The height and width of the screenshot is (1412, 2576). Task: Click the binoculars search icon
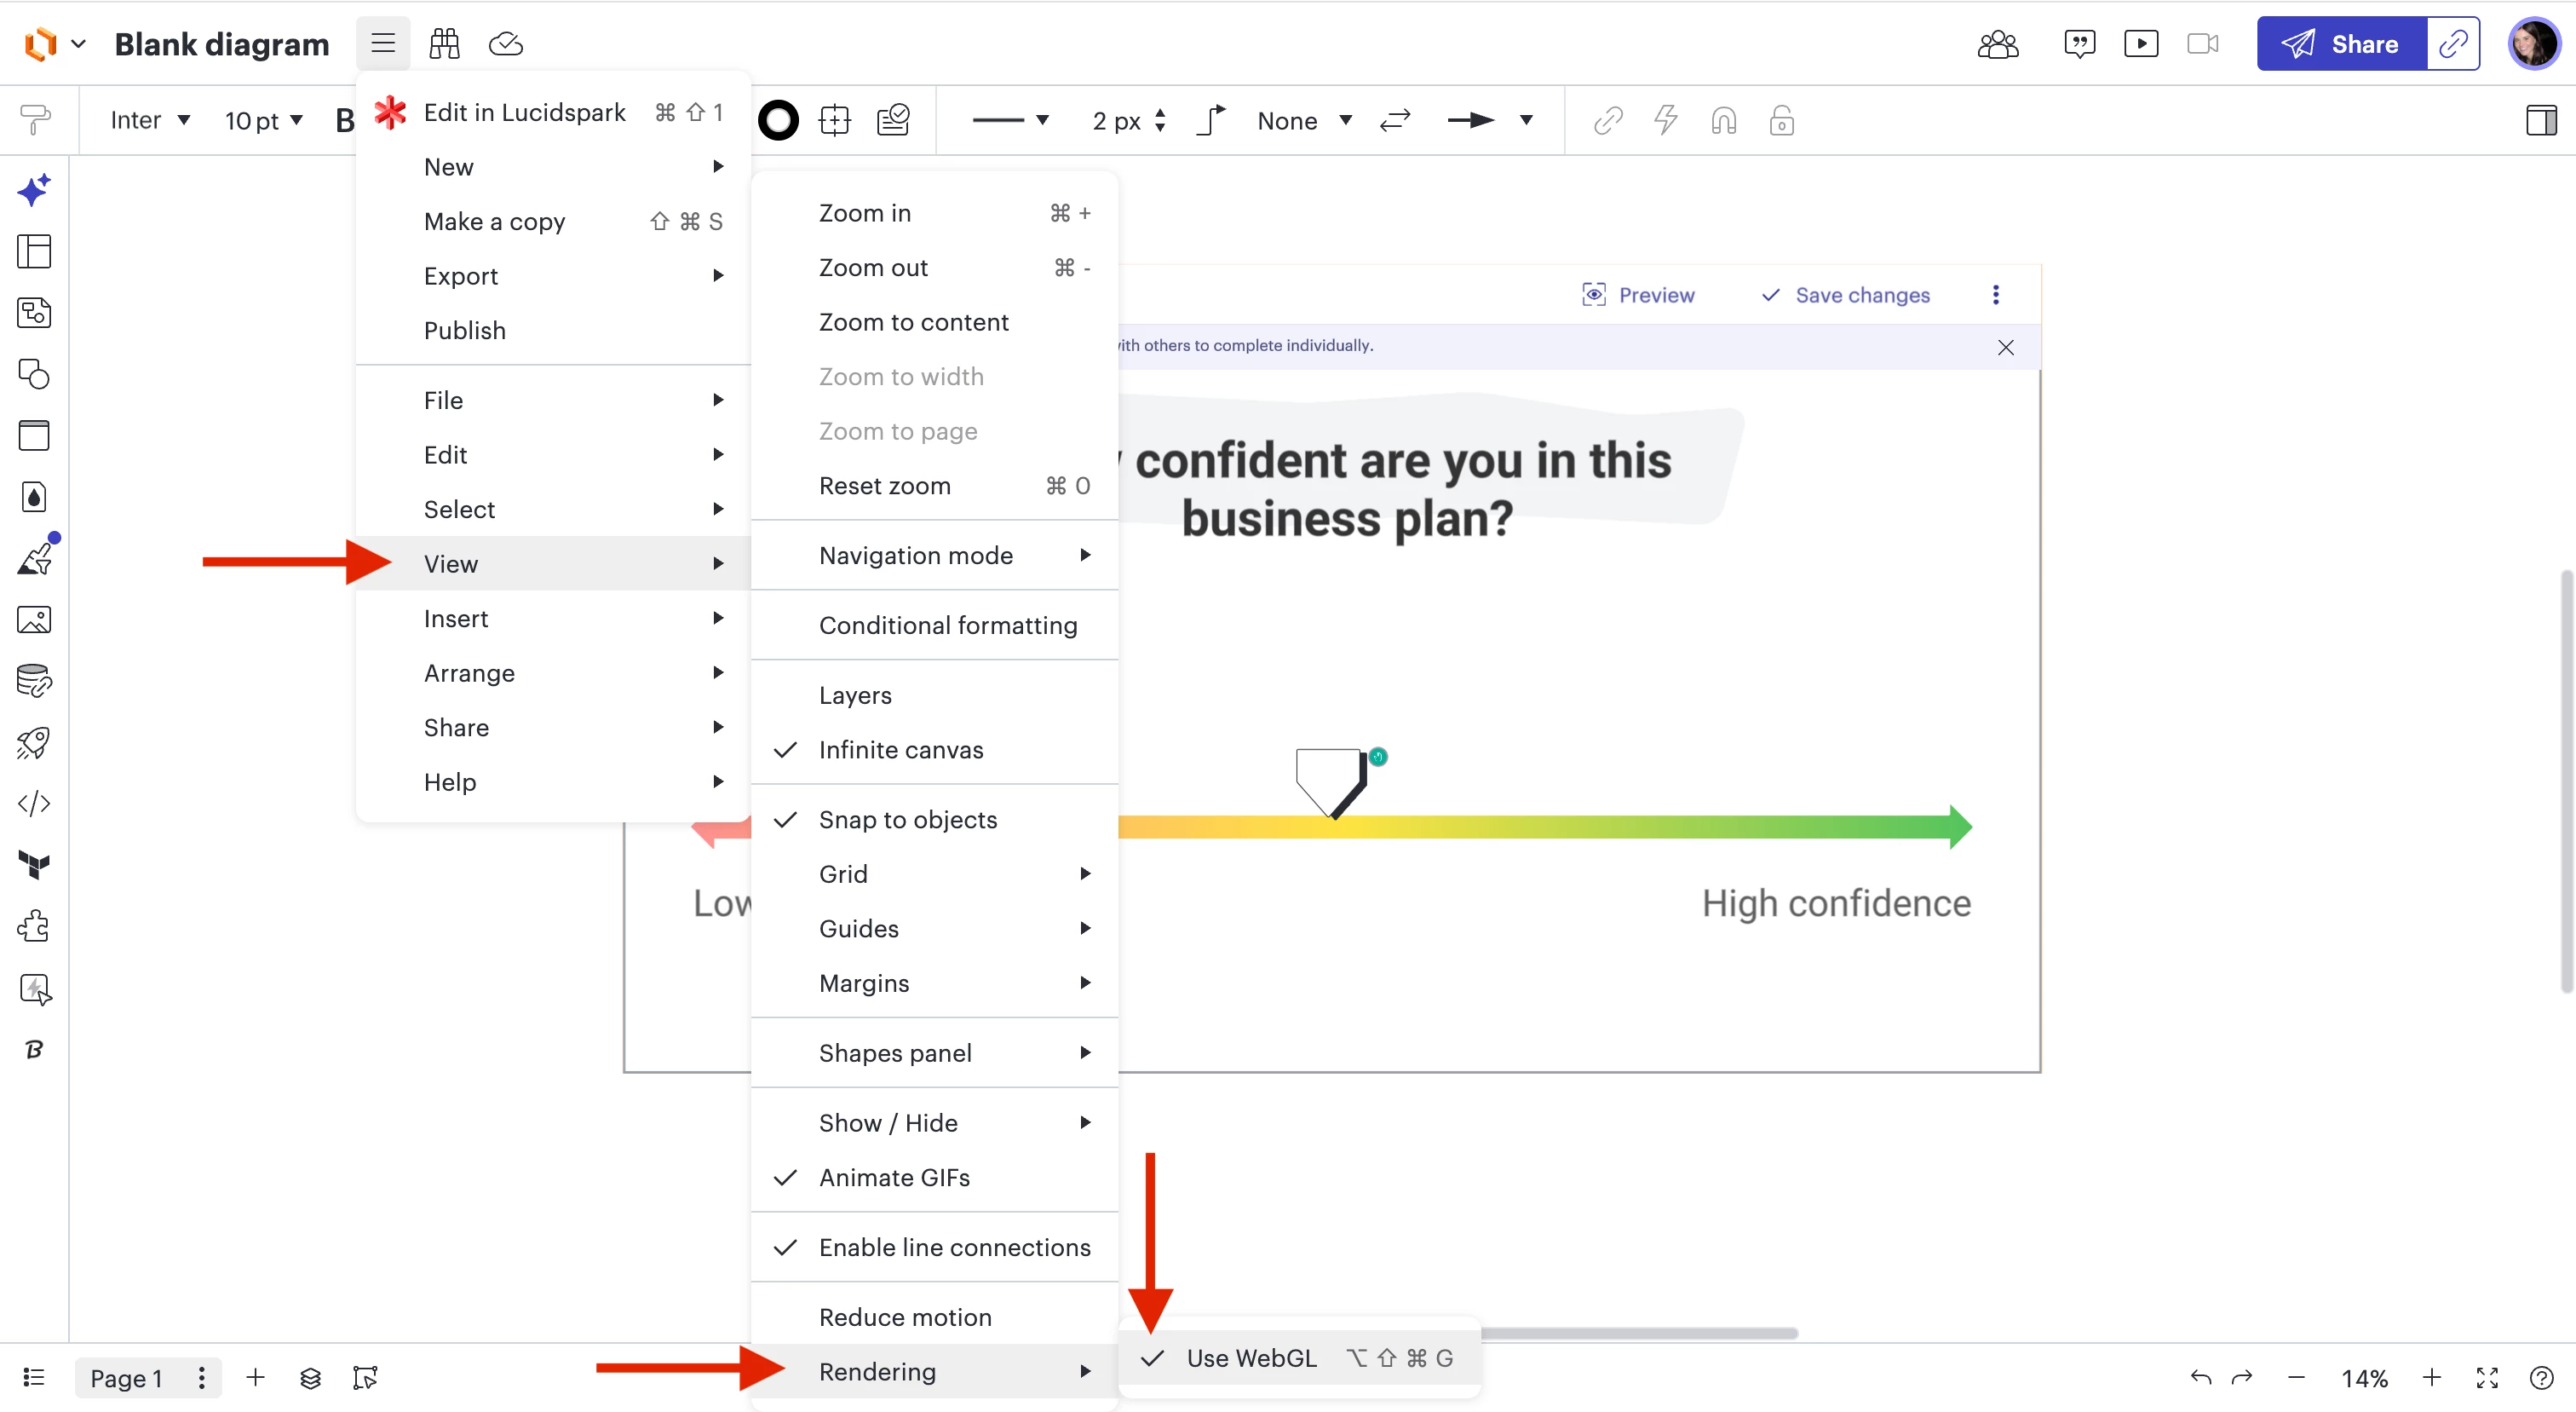444,43
